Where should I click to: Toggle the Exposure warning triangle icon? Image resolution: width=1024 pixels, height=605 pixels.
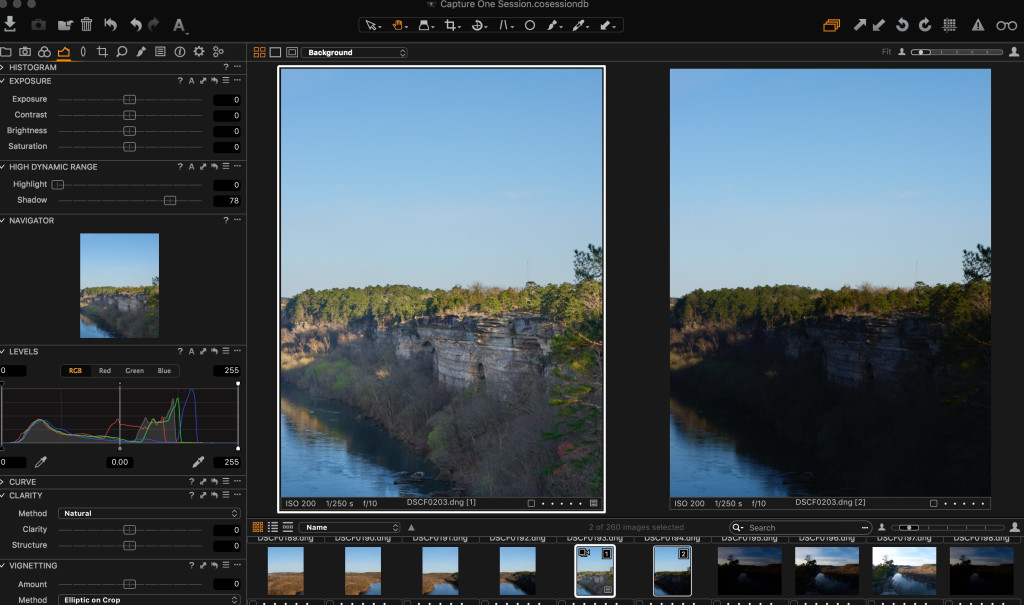tap(978, 25)
